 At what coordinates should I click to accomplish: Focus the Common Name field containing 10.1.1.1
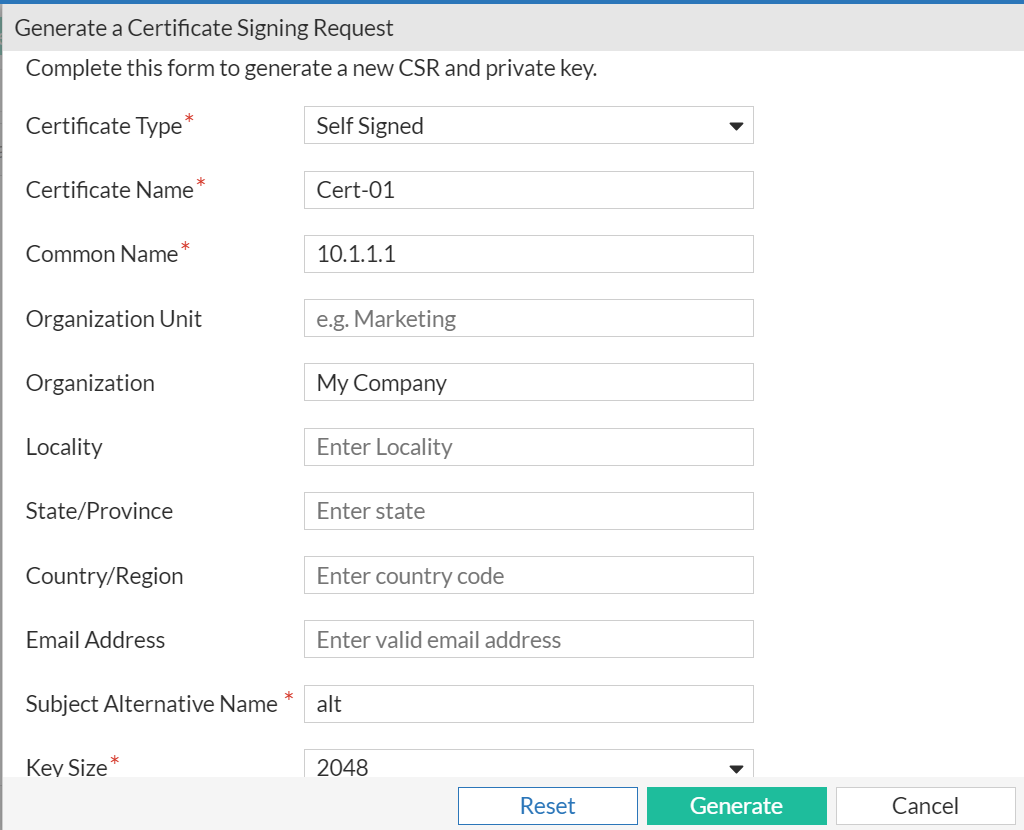pos(528,254)
